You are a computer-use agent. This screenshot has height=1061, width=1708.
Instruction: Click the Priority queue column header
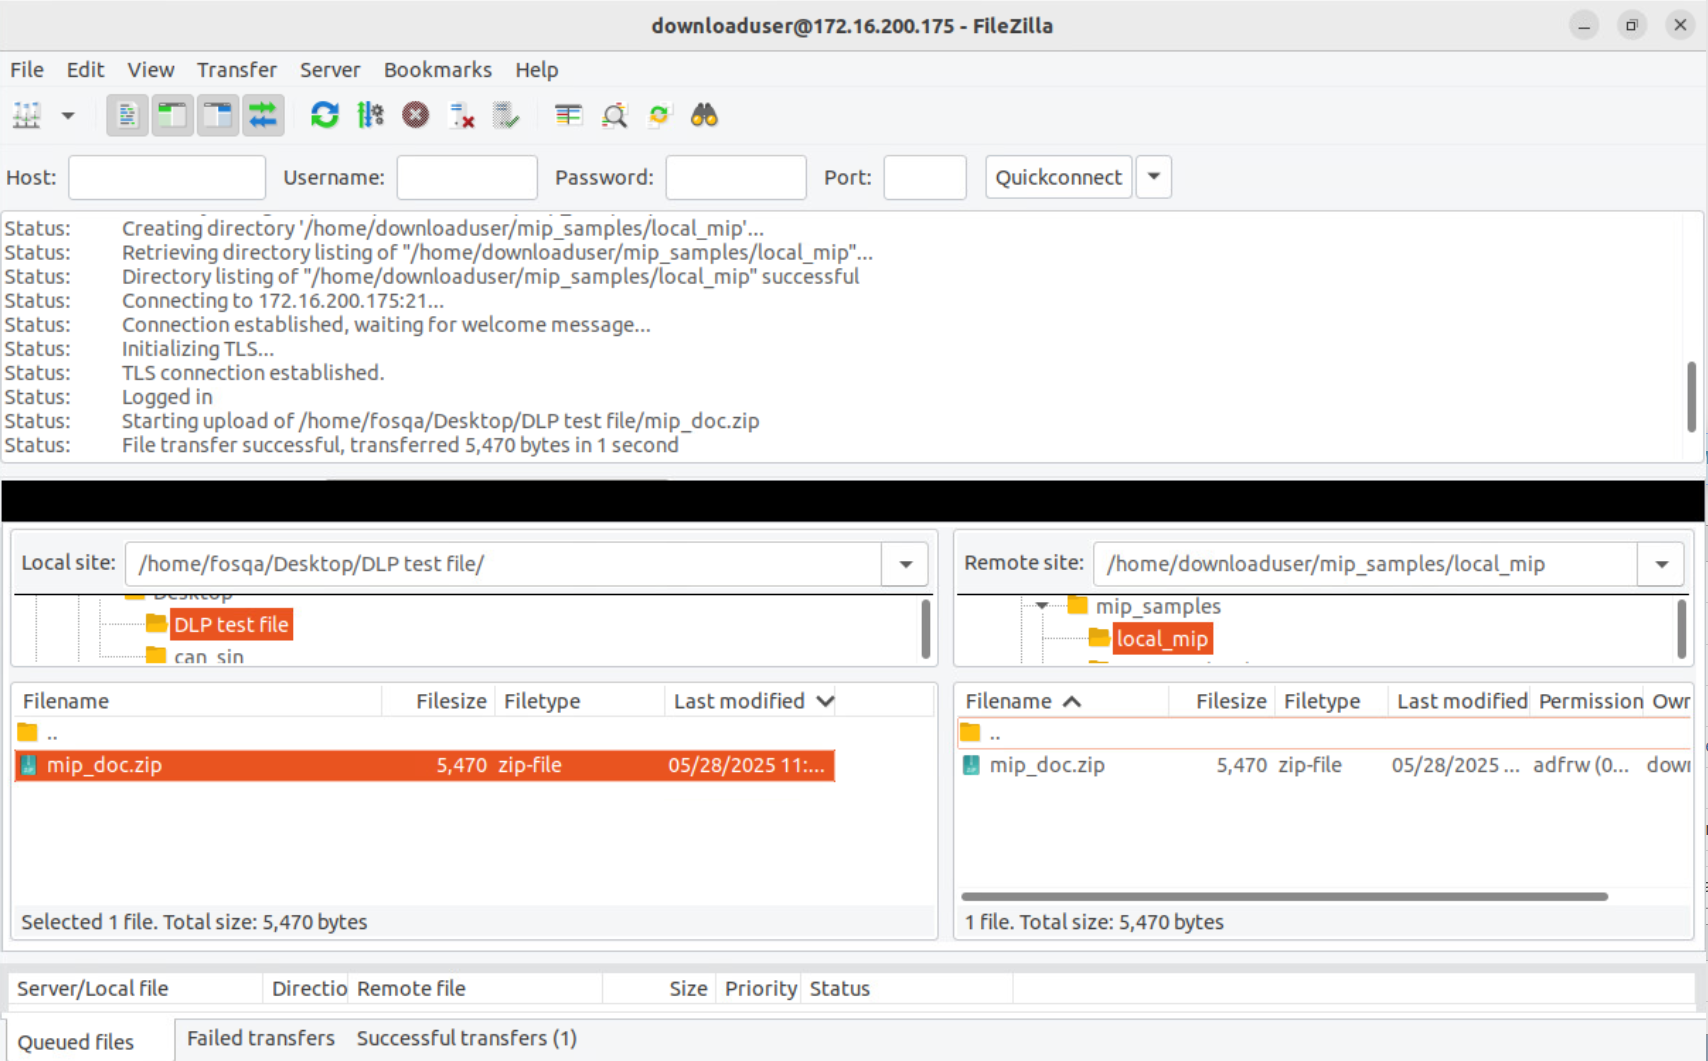760,989
